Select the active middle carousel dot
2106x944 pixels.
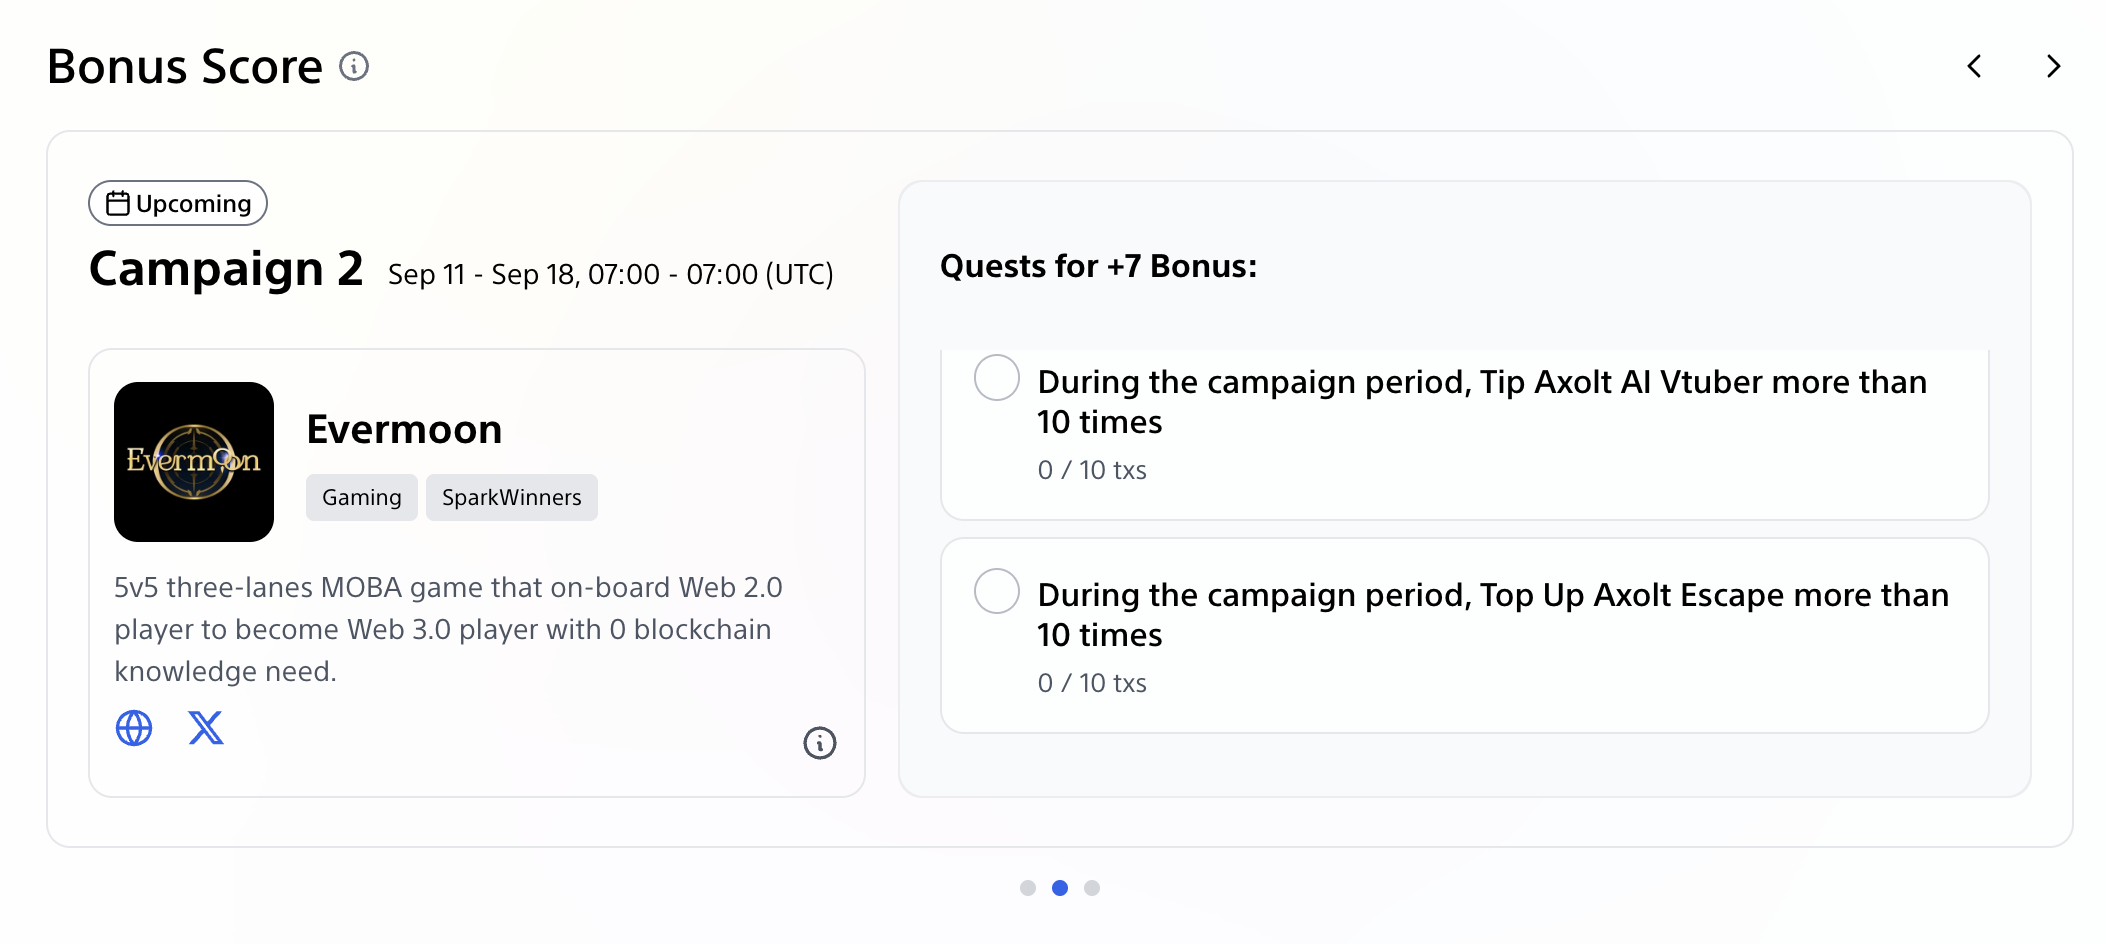1060,888
